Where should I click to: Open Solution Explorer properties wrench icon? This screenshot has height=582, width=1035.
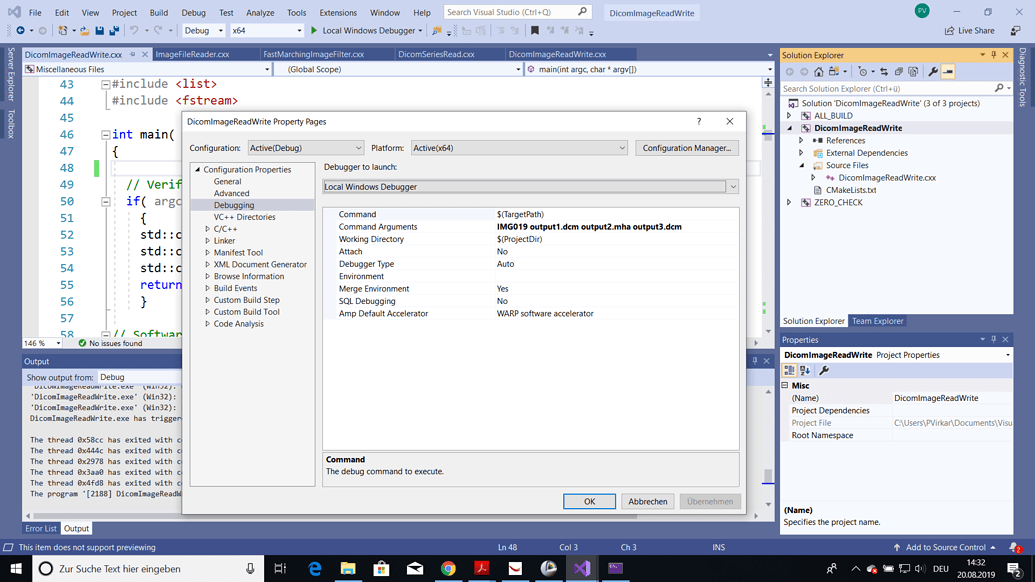click(x=933, y=71)
